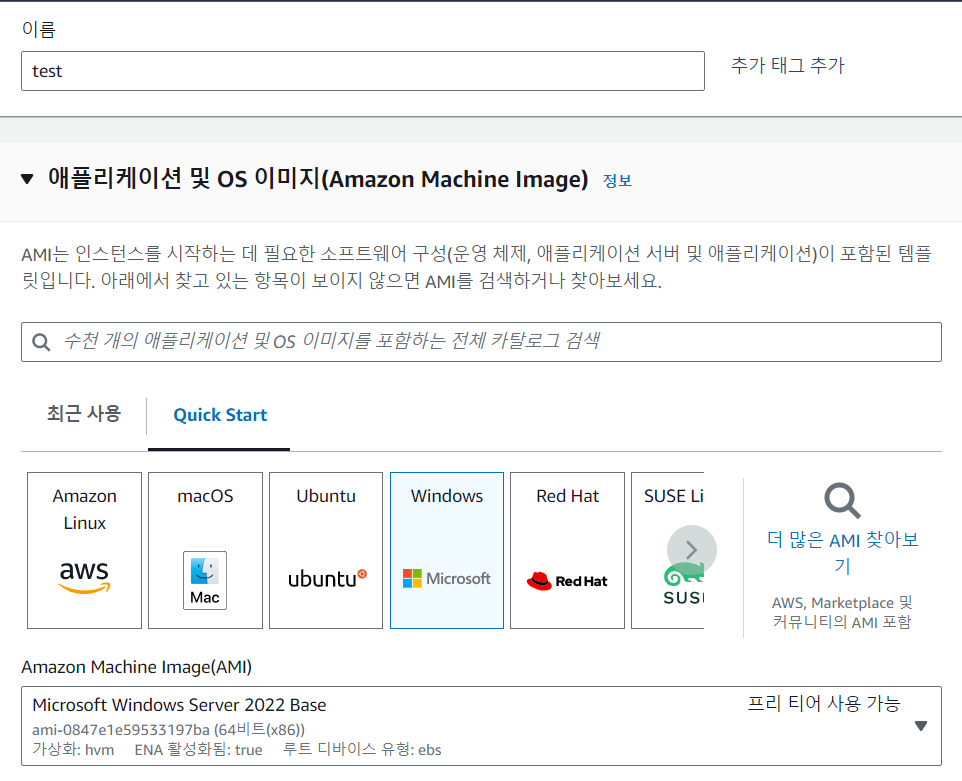Screen dimensions: 962x781
Task: Click the 프리 티어 사용 가능 label
Action: click(x=823, y=703)
